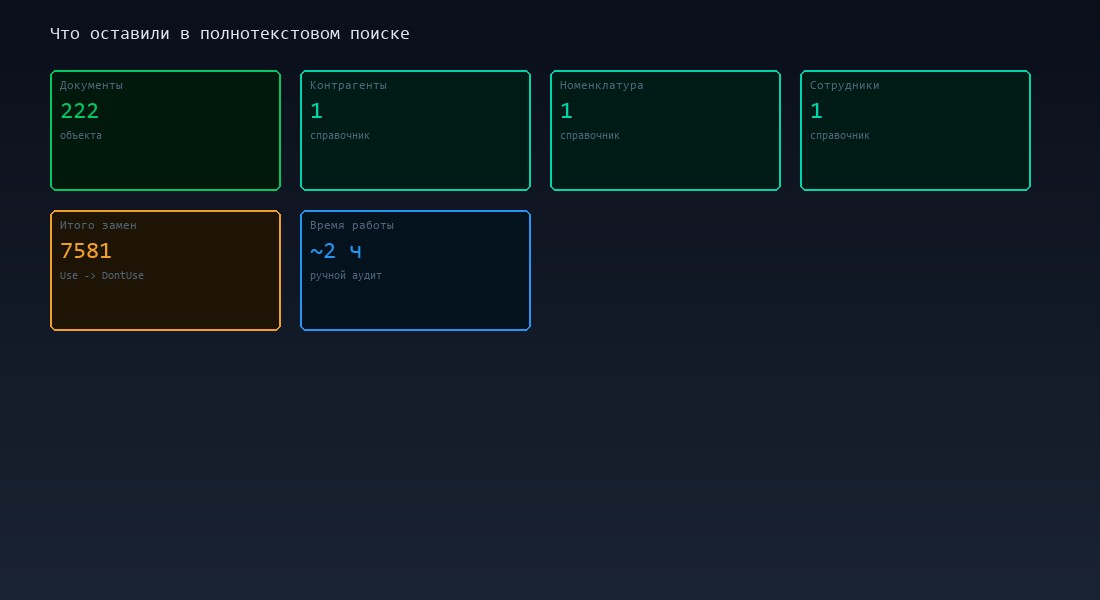Click the number 1 in the Сотрудники card
Image resolution: width=1100 pixels, height=600 pixels.
coord(816,111)
